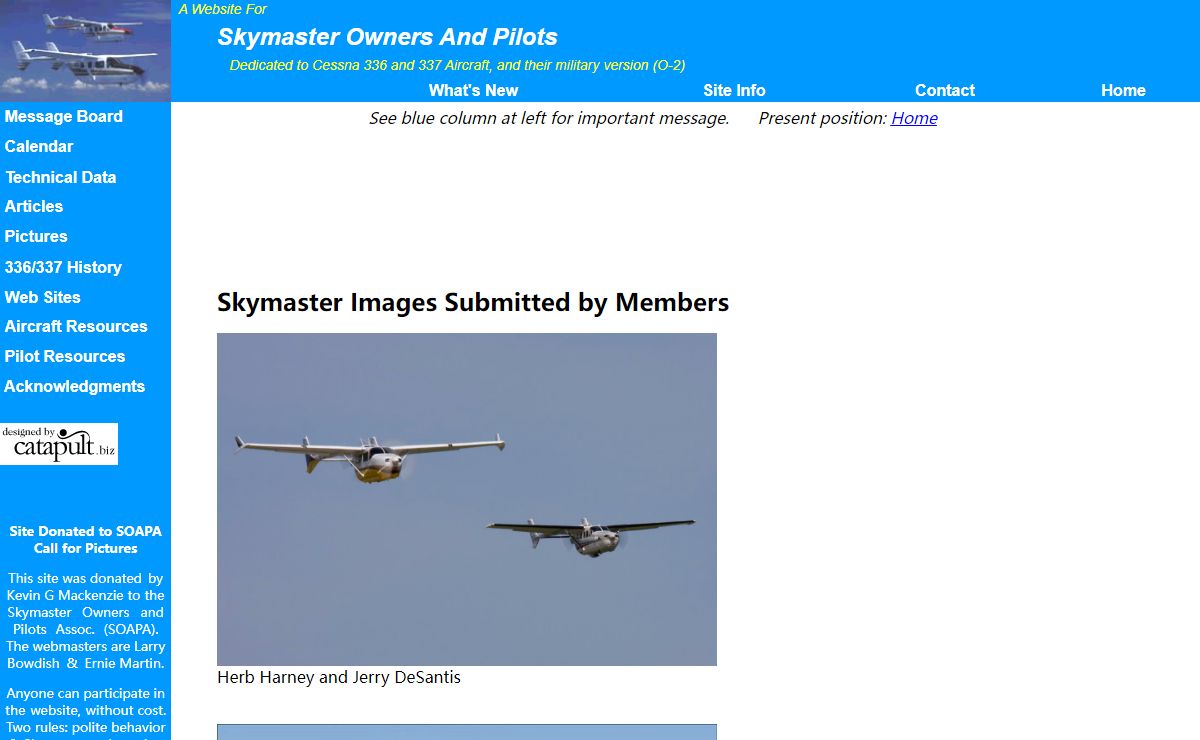Click the 'Call for Pictures' sidebar text
This screenshot has width=1200, height=740.
(x=85, y=548)
